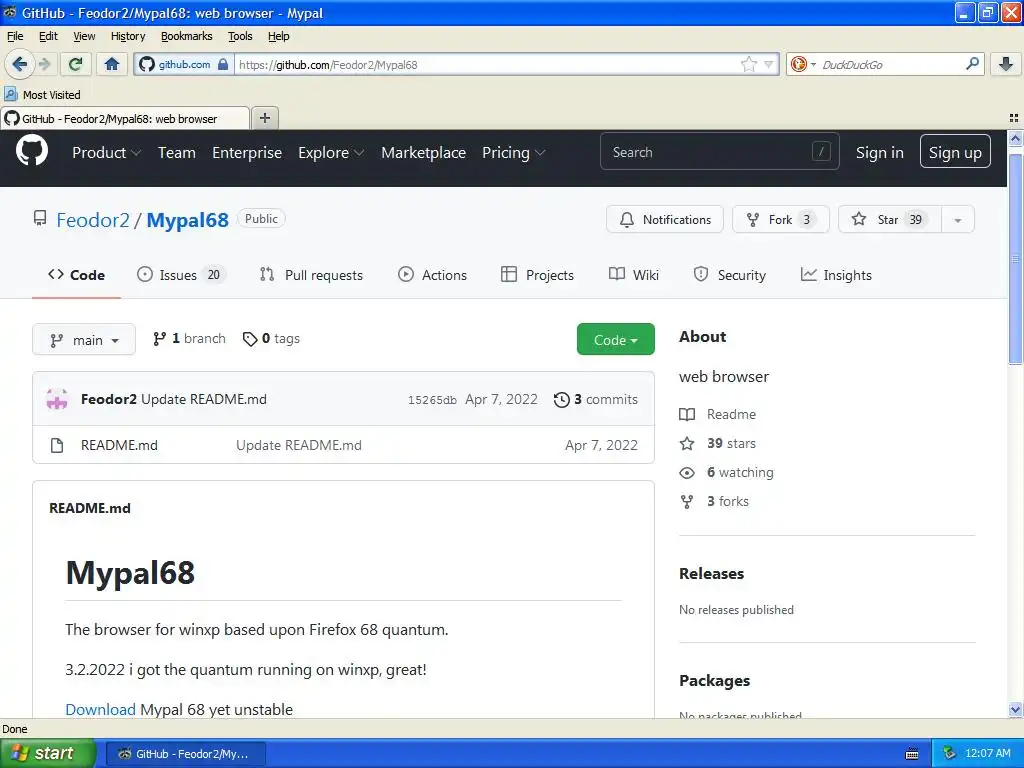Click the browser Forward arrow

pyautogui.click(x=45, y=64)
